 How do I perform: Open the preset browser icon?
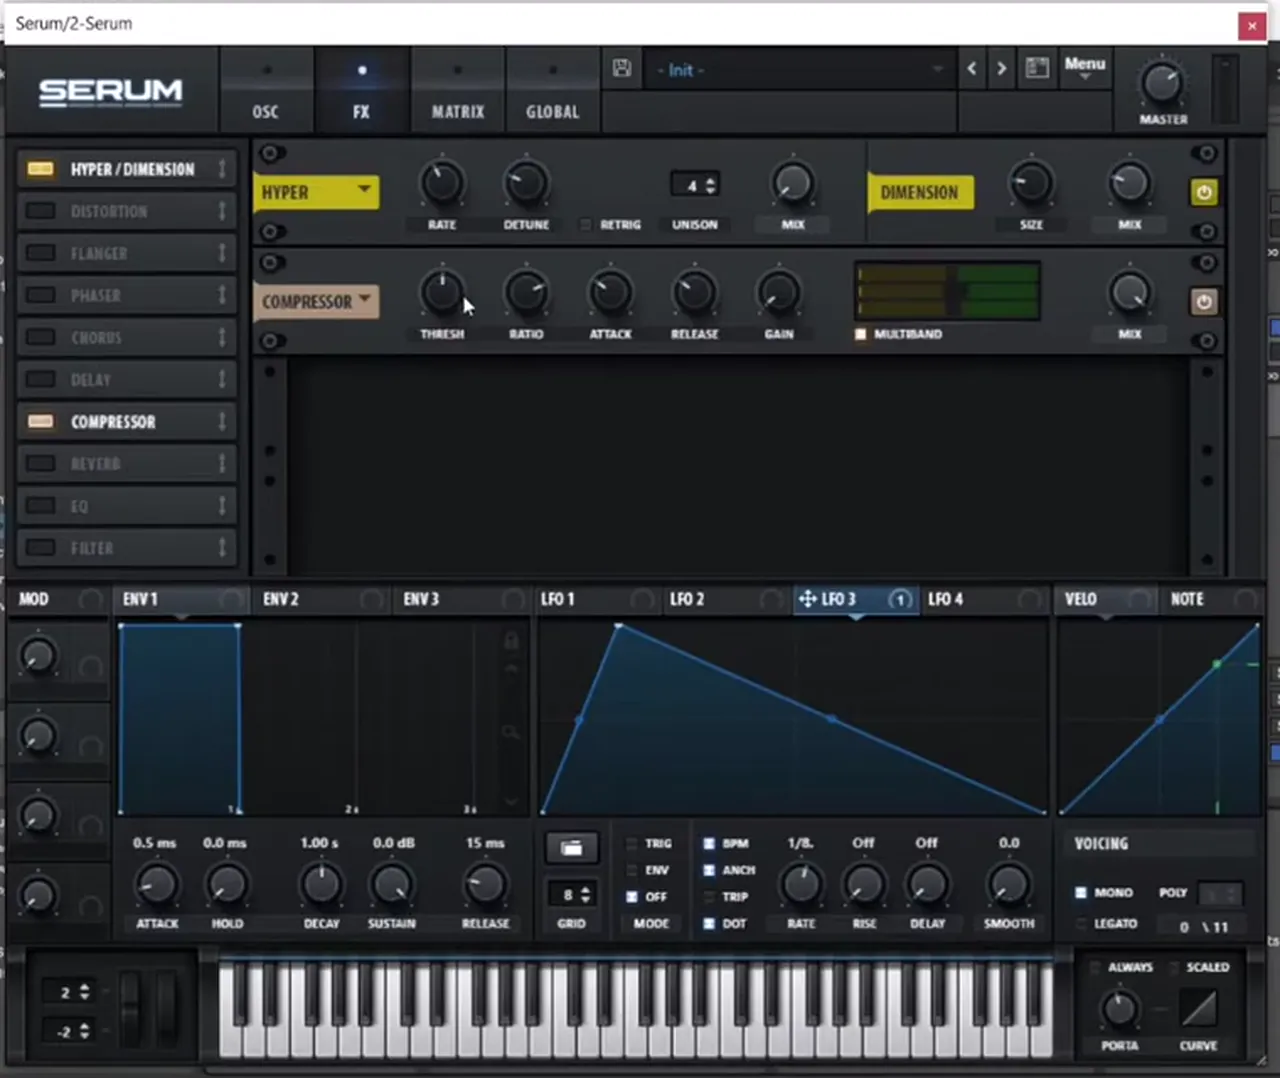[1037, 68]
